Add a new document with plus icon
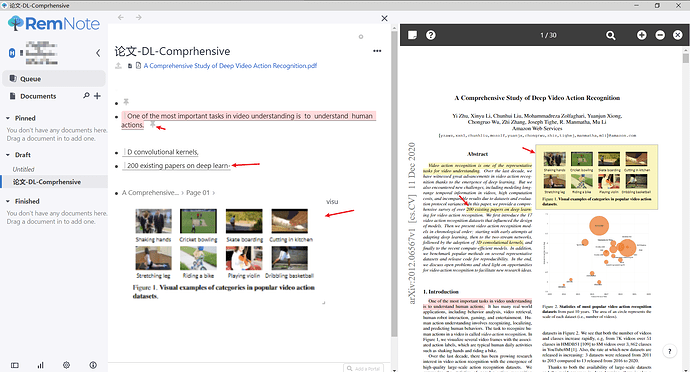Viewport: 690px width, 372px height. [97, 96]
